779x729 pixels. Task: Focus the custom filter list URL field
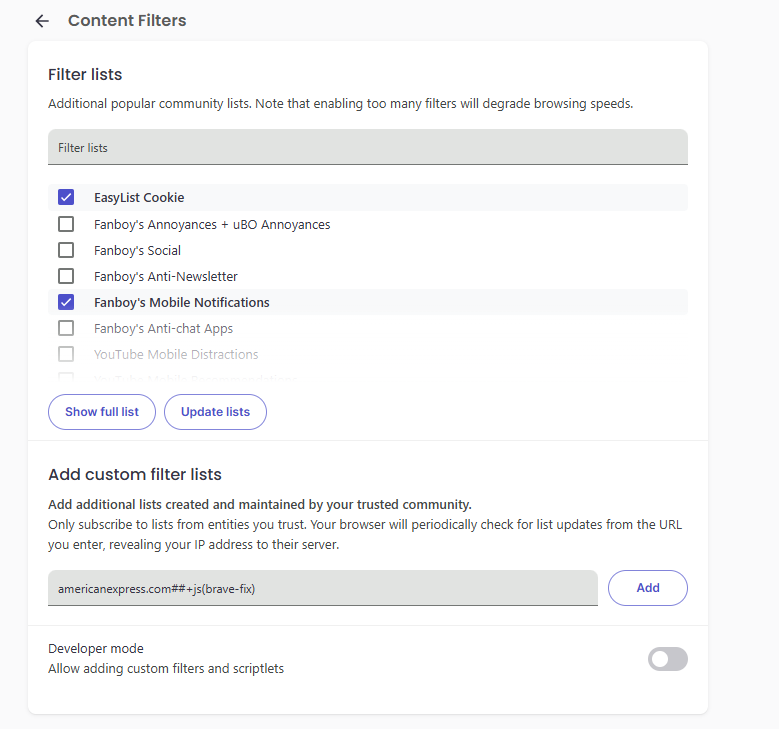click(x=322, y=588)
